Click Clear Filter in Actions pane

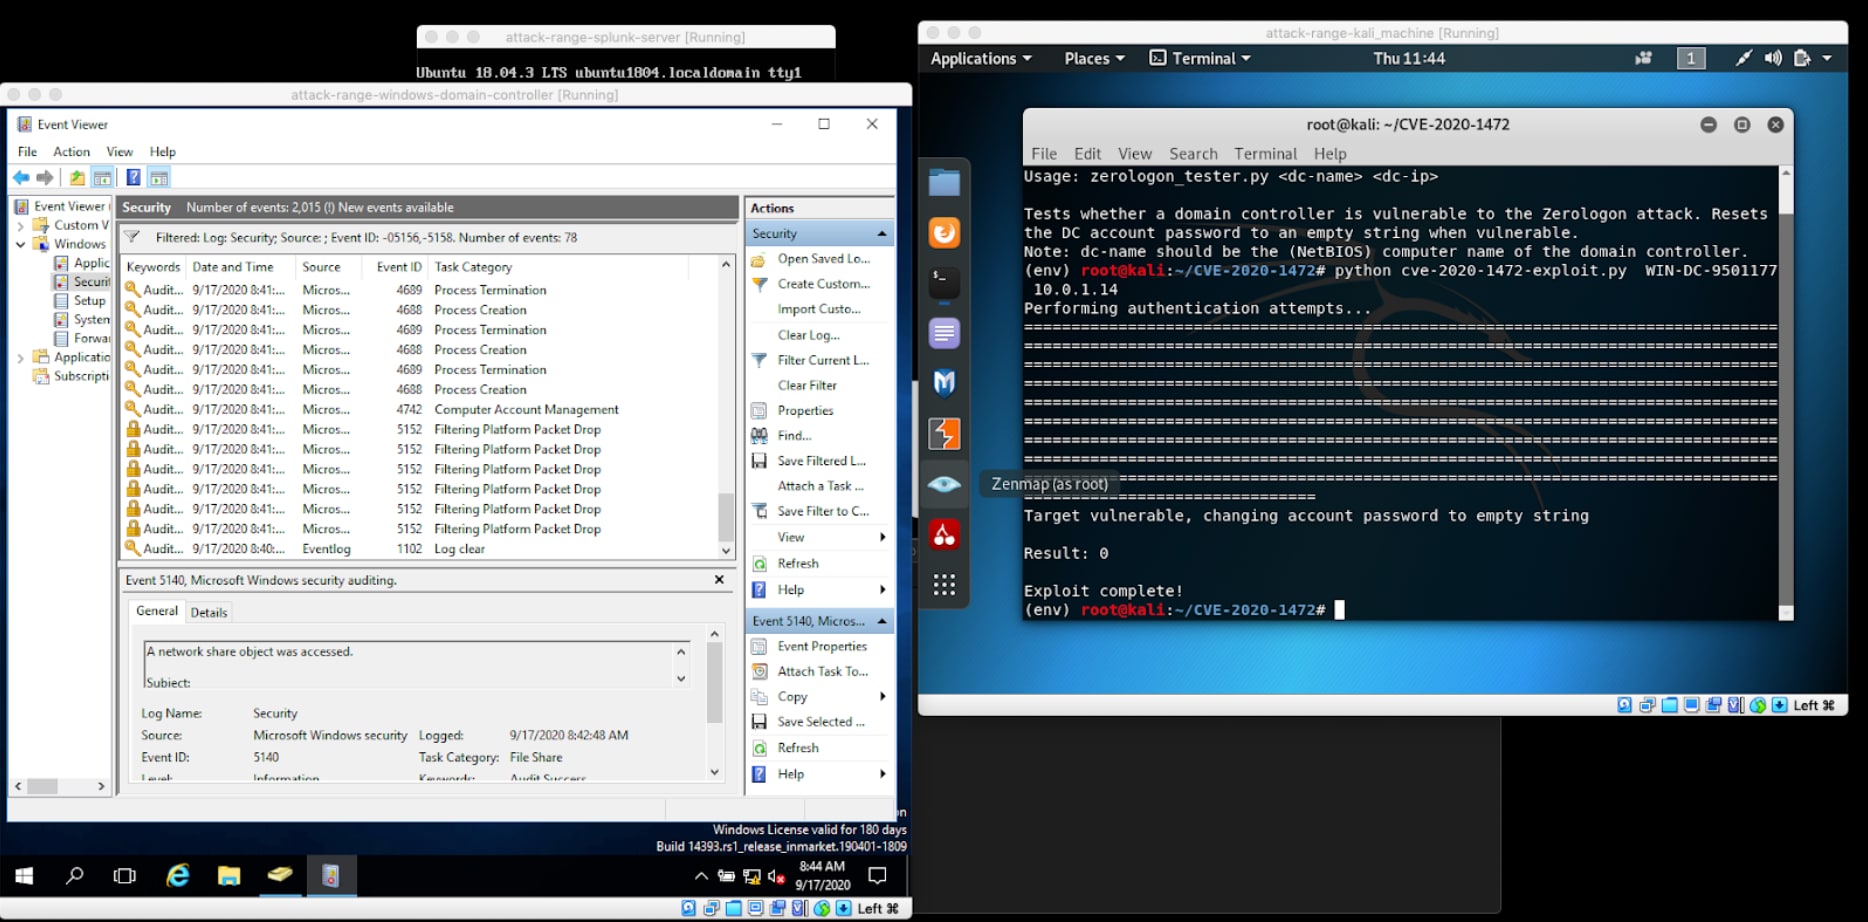tap(808, 385)
